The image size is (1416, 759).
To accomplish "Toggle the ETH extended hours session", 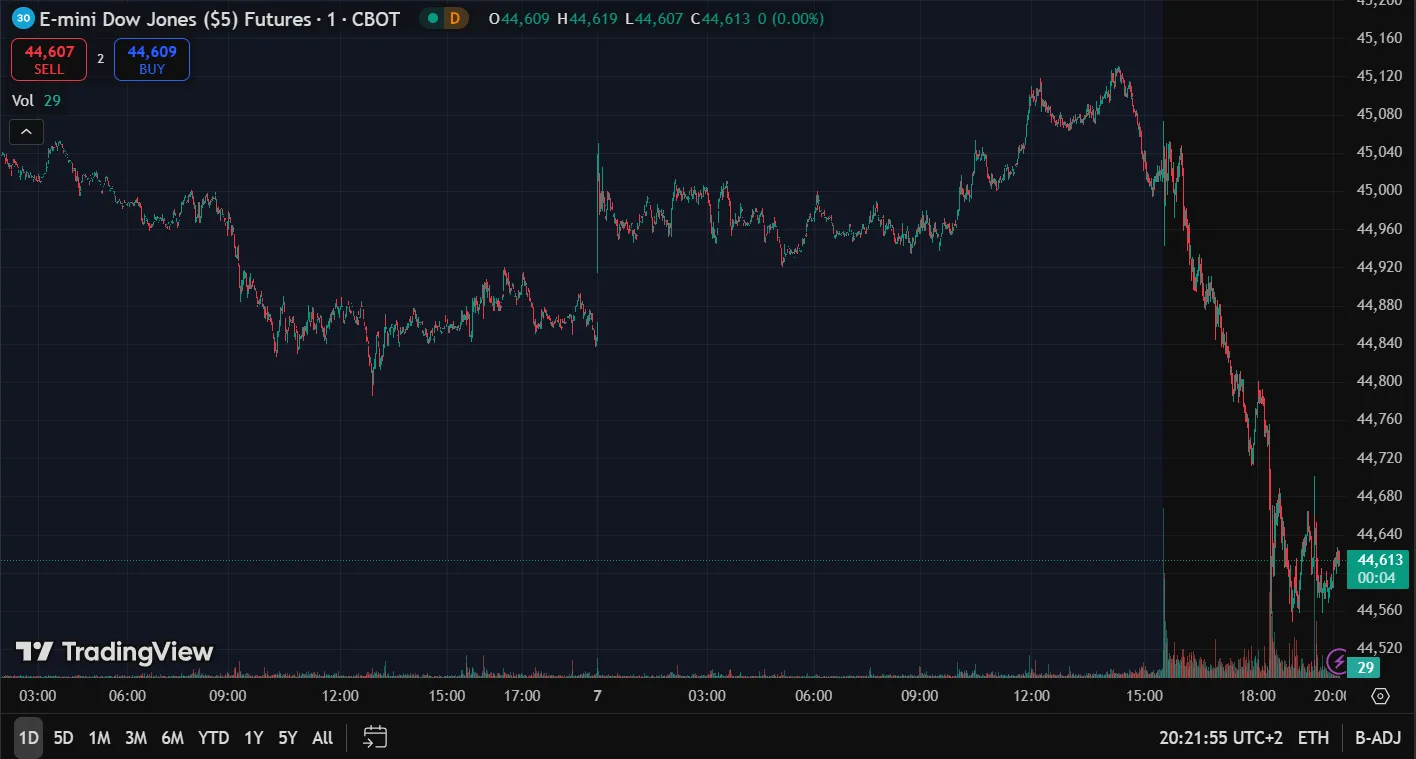I will (x=1313, y=738).
